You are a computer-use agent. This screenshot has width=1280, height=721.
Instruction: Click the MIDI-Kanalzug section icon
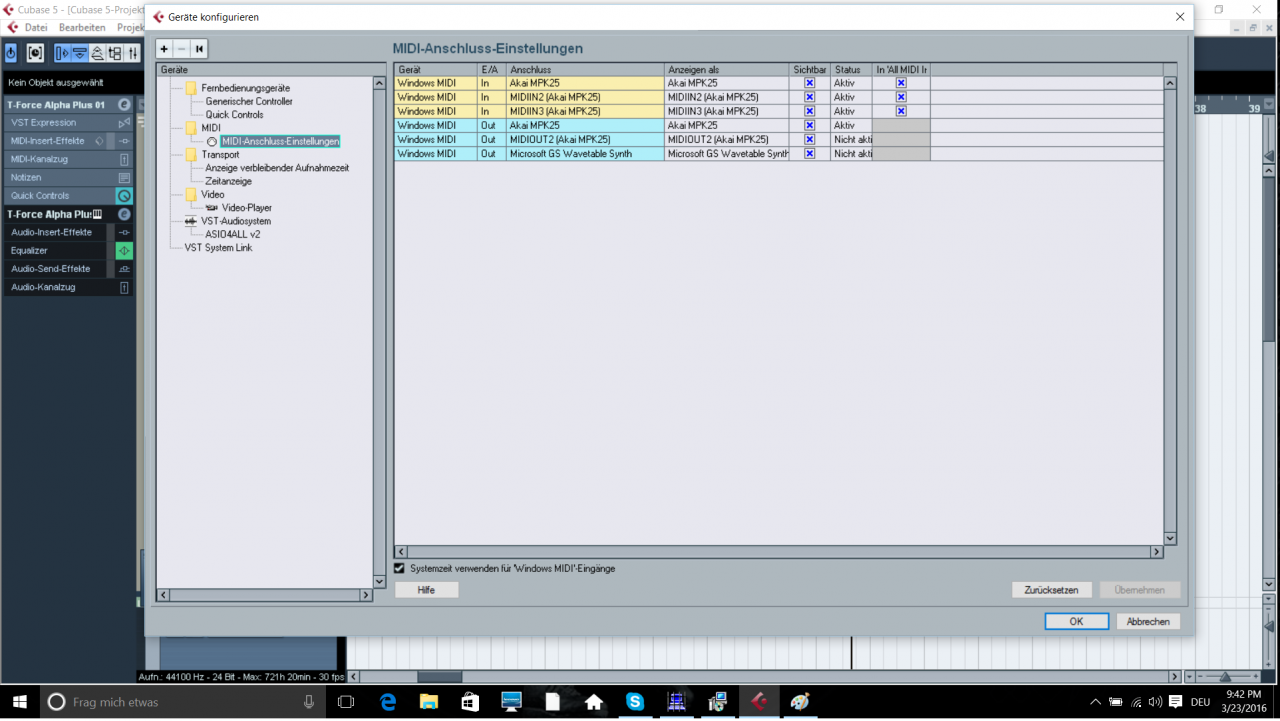tap(124, 159)
